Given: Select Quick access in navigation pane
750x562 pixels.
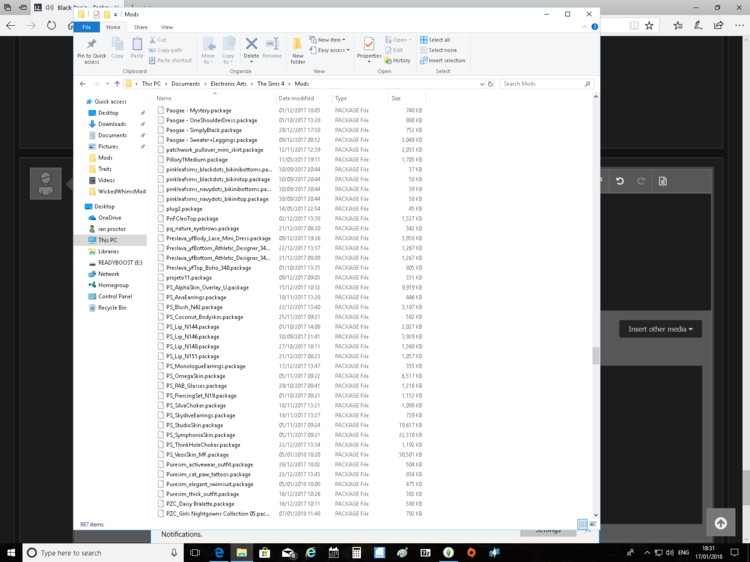Looking at the screenshot, I should pyautogui.click(x=110, y=101).
